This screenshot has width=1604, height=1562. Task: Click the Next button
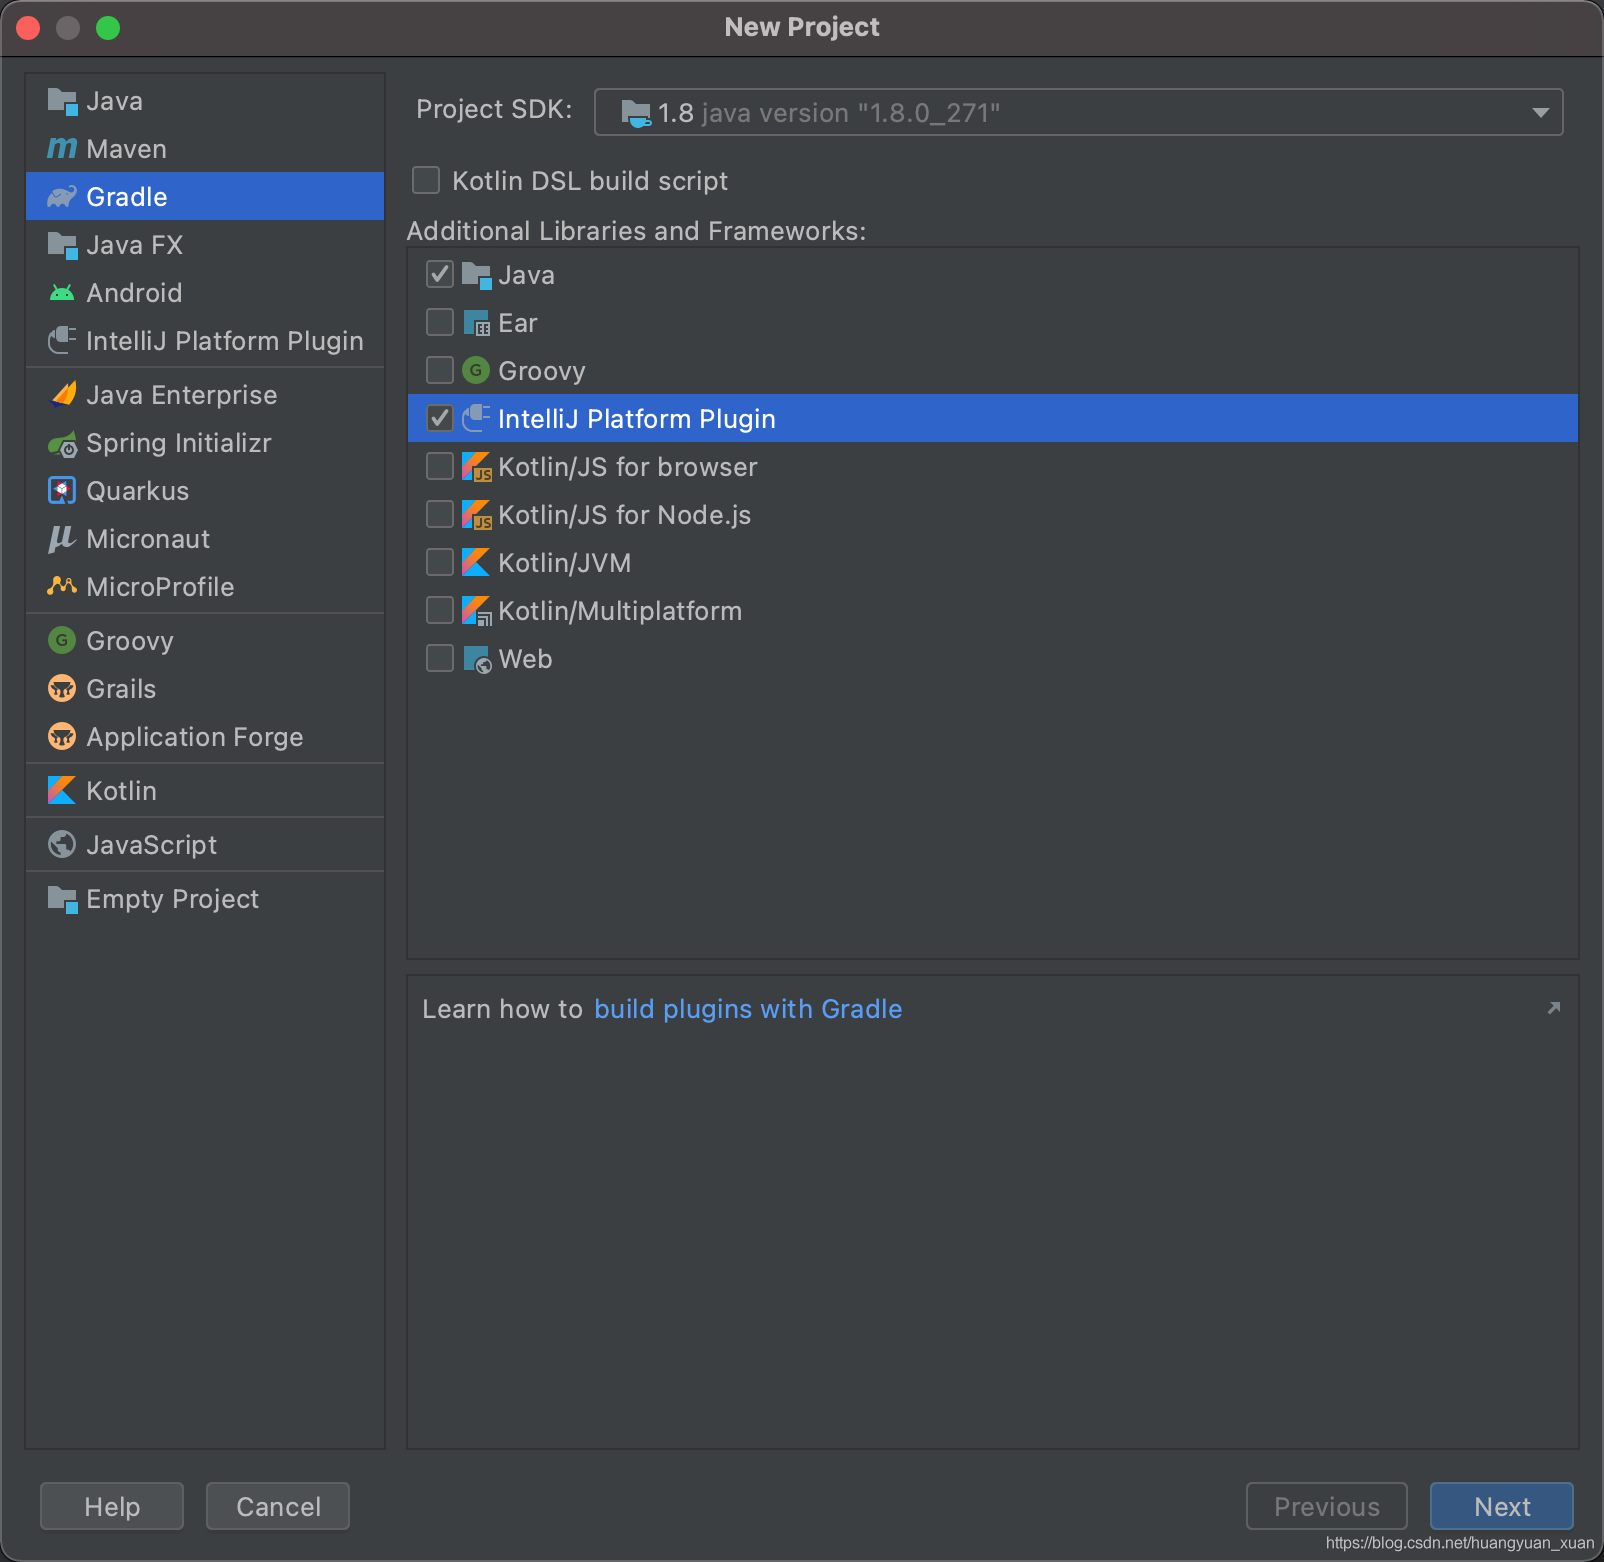point(1501,1506)
